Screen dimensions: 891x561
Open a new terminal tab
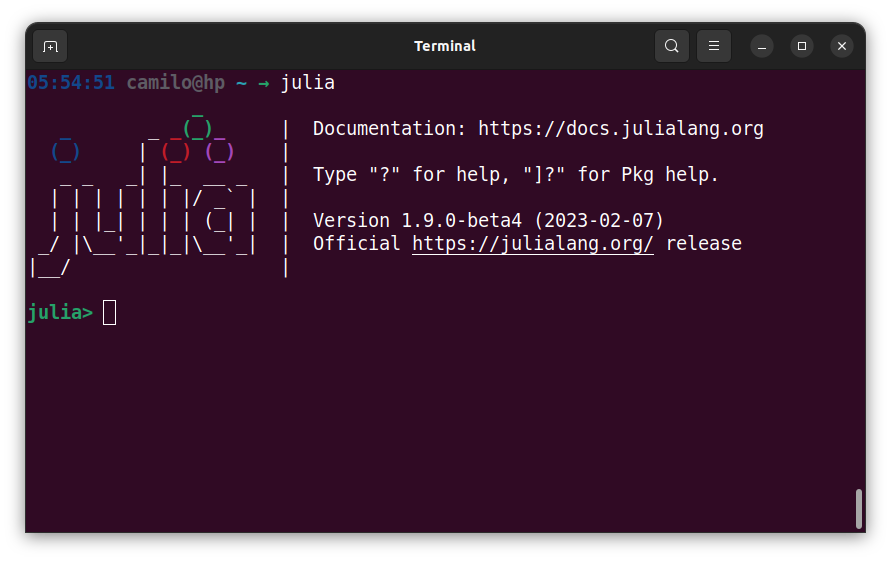(x=50, y=46)
